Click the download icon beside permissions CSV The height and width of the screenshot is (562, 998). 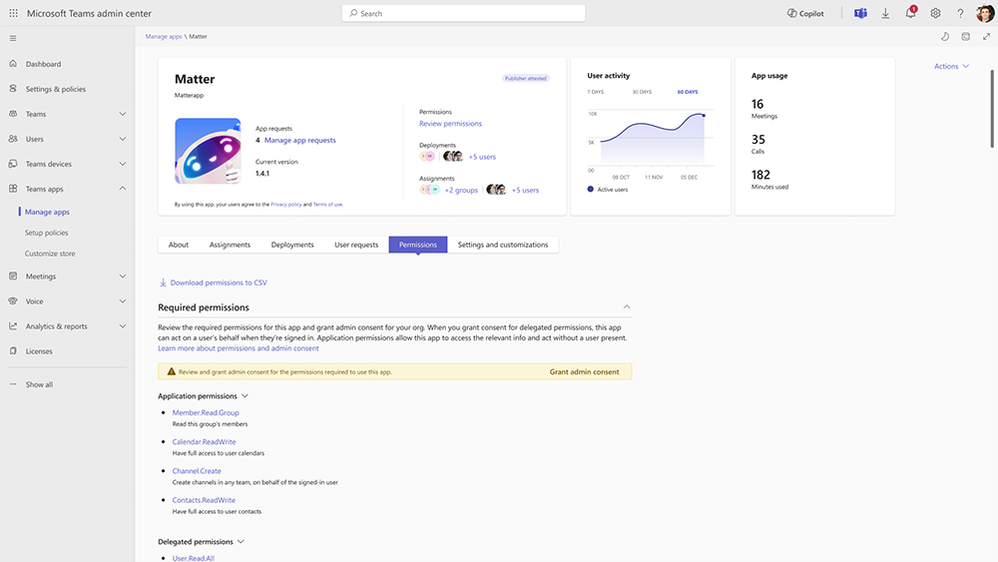coord(163,282)
